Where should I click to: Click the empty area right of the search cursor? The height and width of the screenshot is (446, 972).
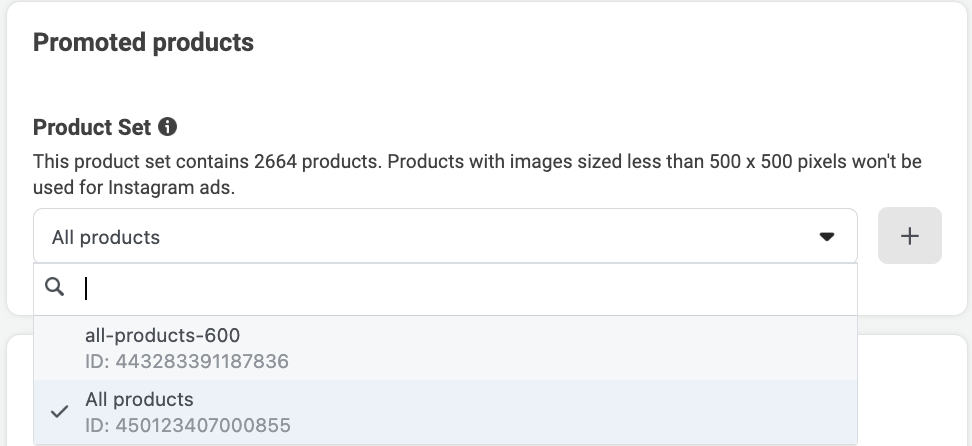(x=471, y=288)
